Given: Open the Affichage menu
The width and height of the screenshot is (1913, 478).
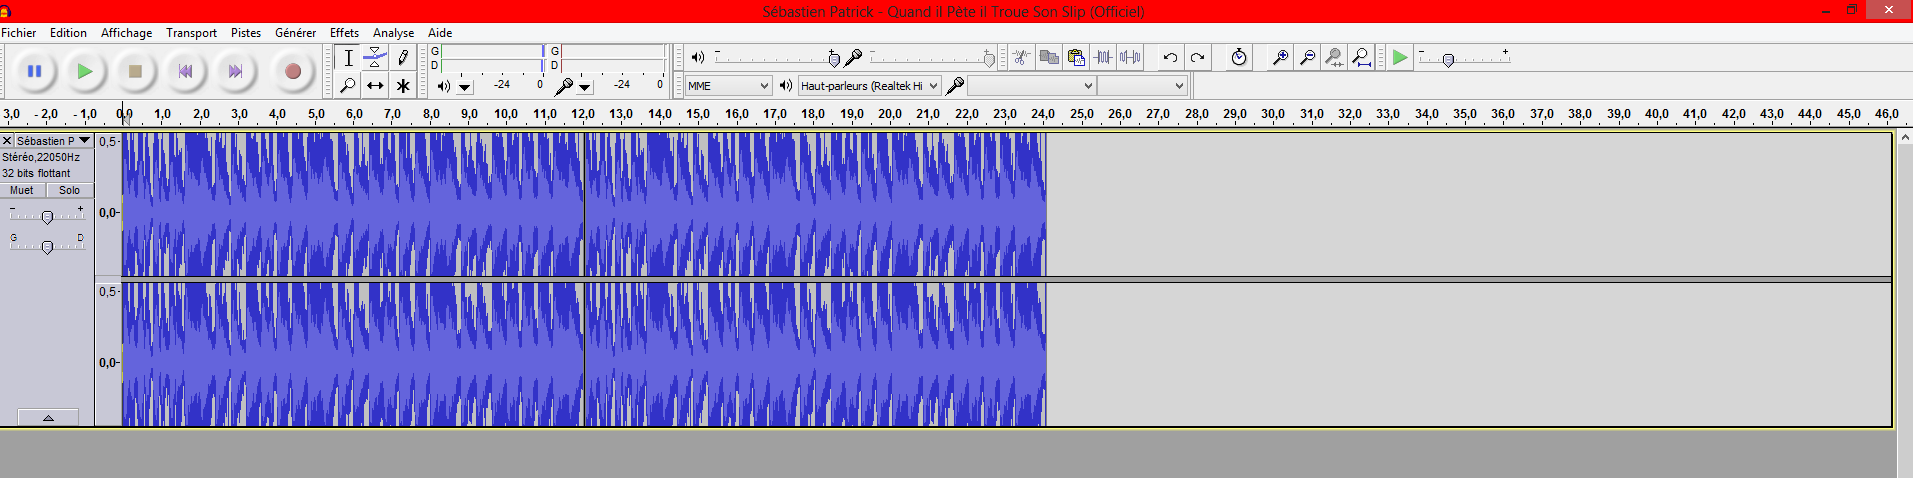Looking at the screenshot, I should point(126,33).
